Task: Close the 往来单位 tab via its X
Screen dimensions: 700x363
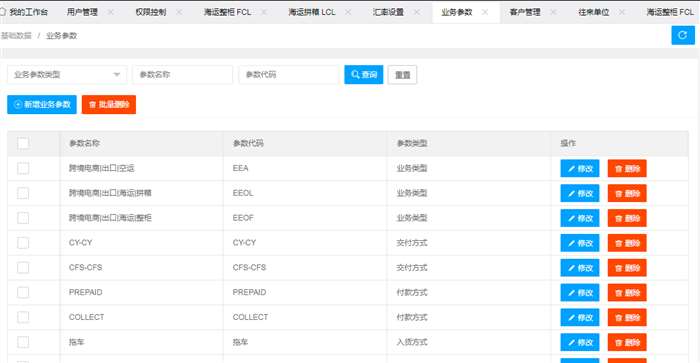Action: [x=622, y=12]
